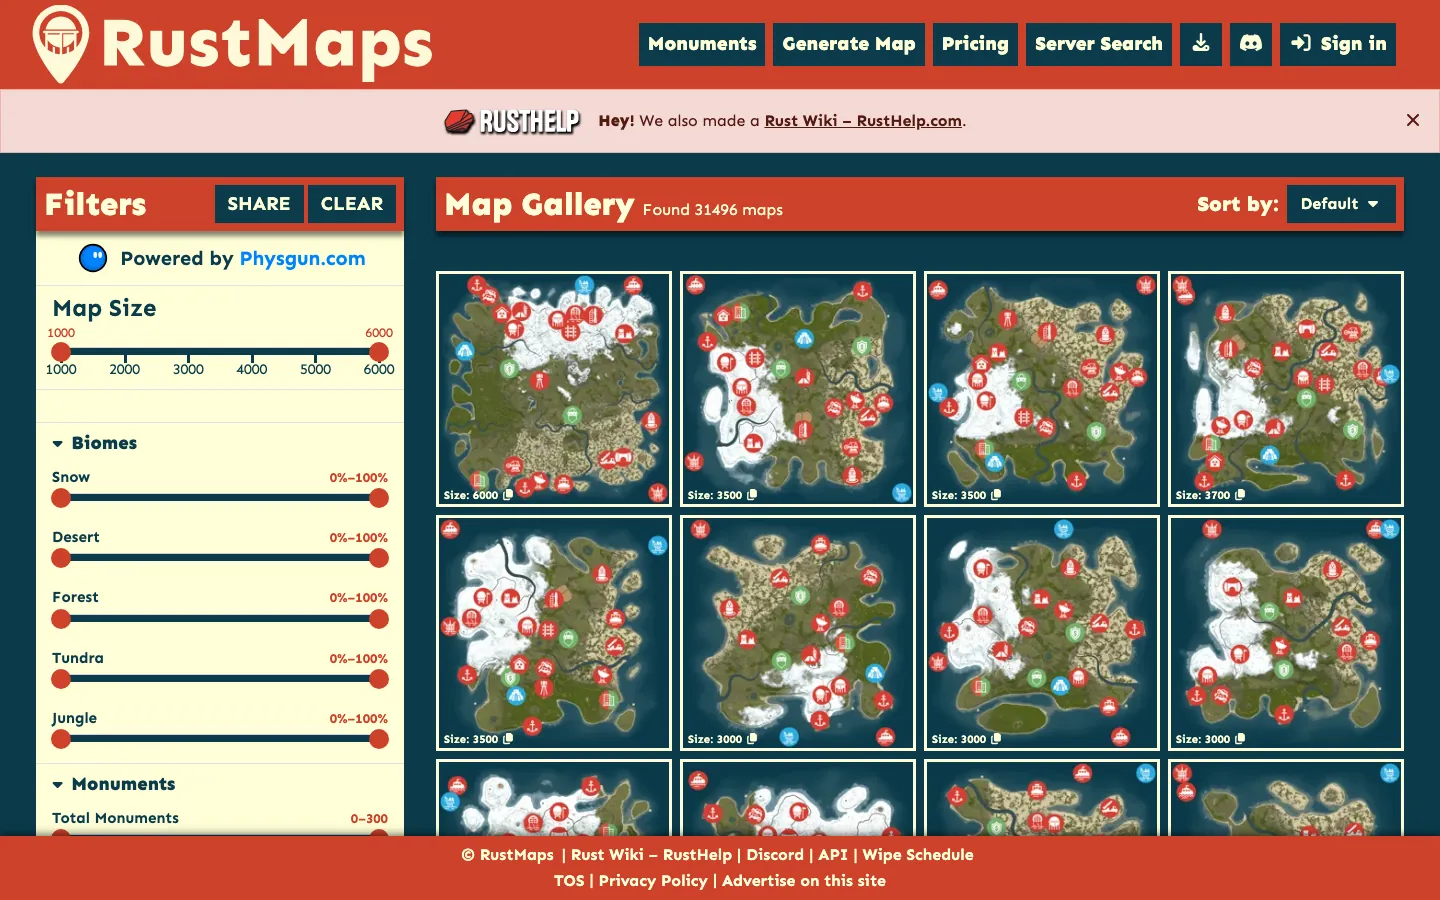Open footer Rust Wiki – RustHelp link
1440x900 pixels.
(651, 855)
